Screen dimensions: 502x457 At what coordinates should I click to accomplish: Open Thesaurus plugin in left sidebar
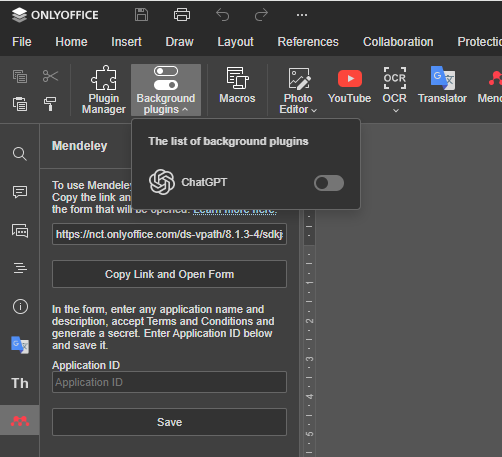point(20,383)
